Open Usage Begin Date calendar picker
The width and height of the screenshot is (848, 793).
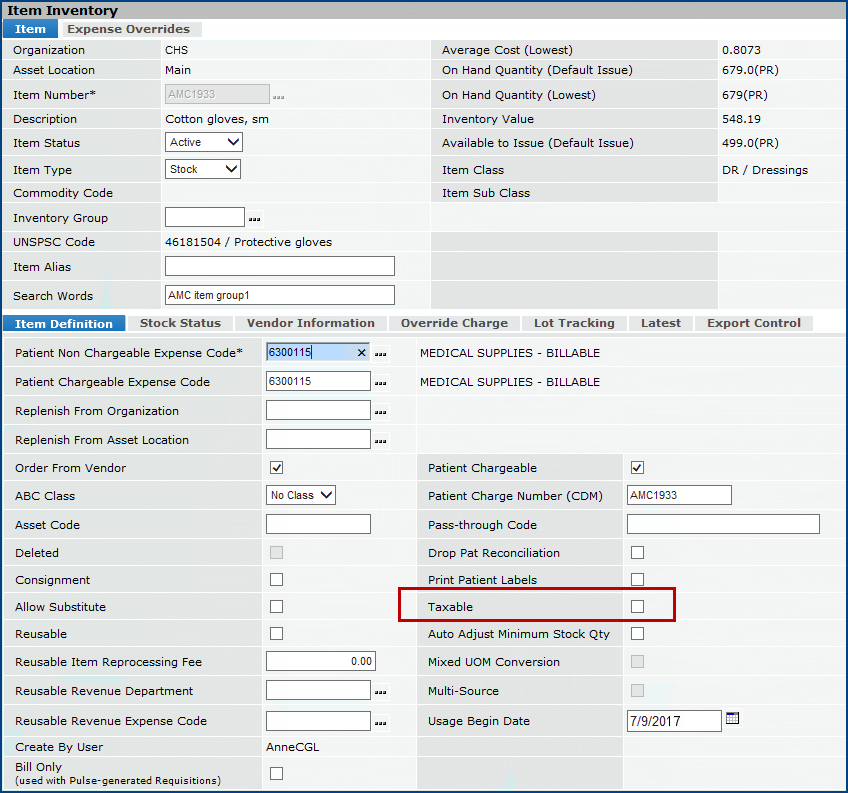click(x=732, y=719)
